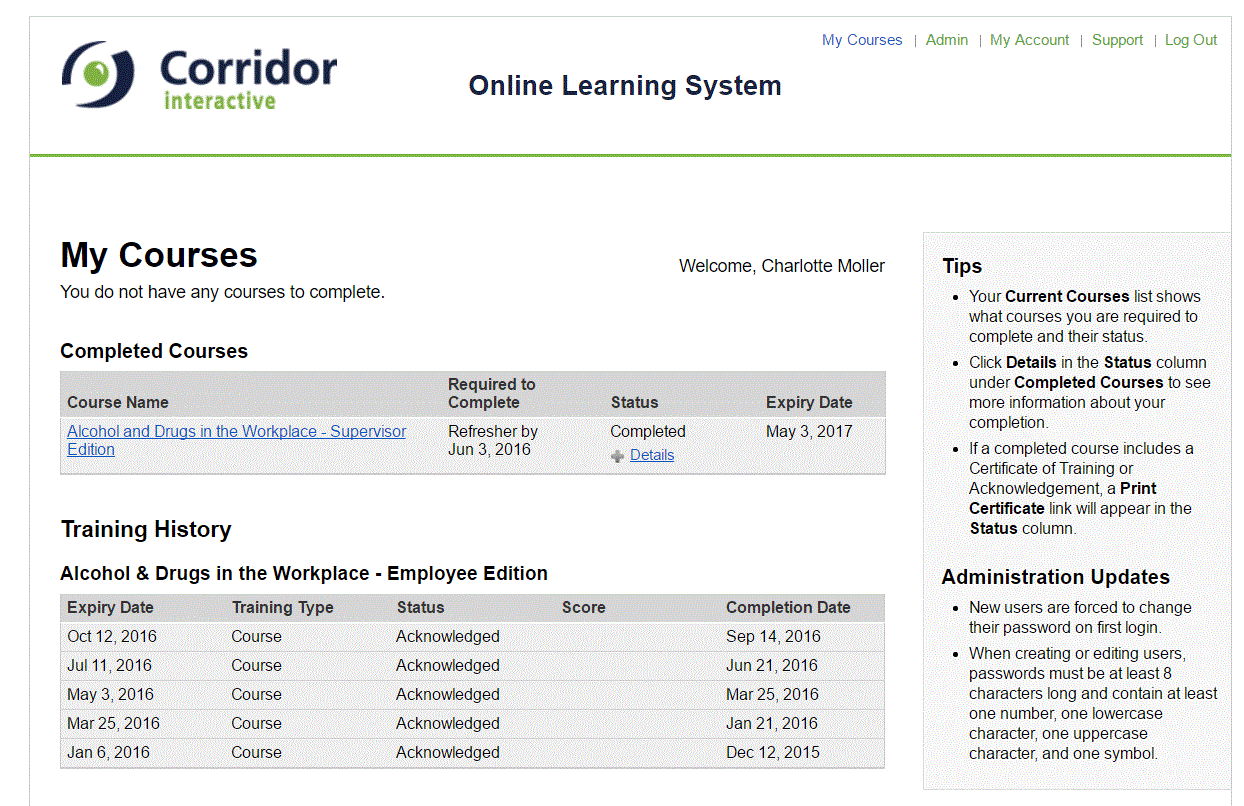
Task: Expand Details via the plus icon
Action: (617, 456)
